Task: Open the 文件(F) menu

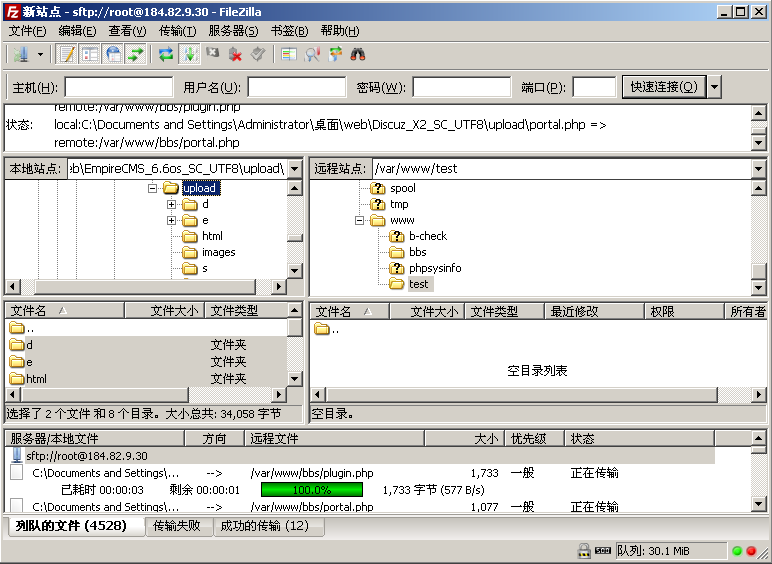Action: [28, 31]
